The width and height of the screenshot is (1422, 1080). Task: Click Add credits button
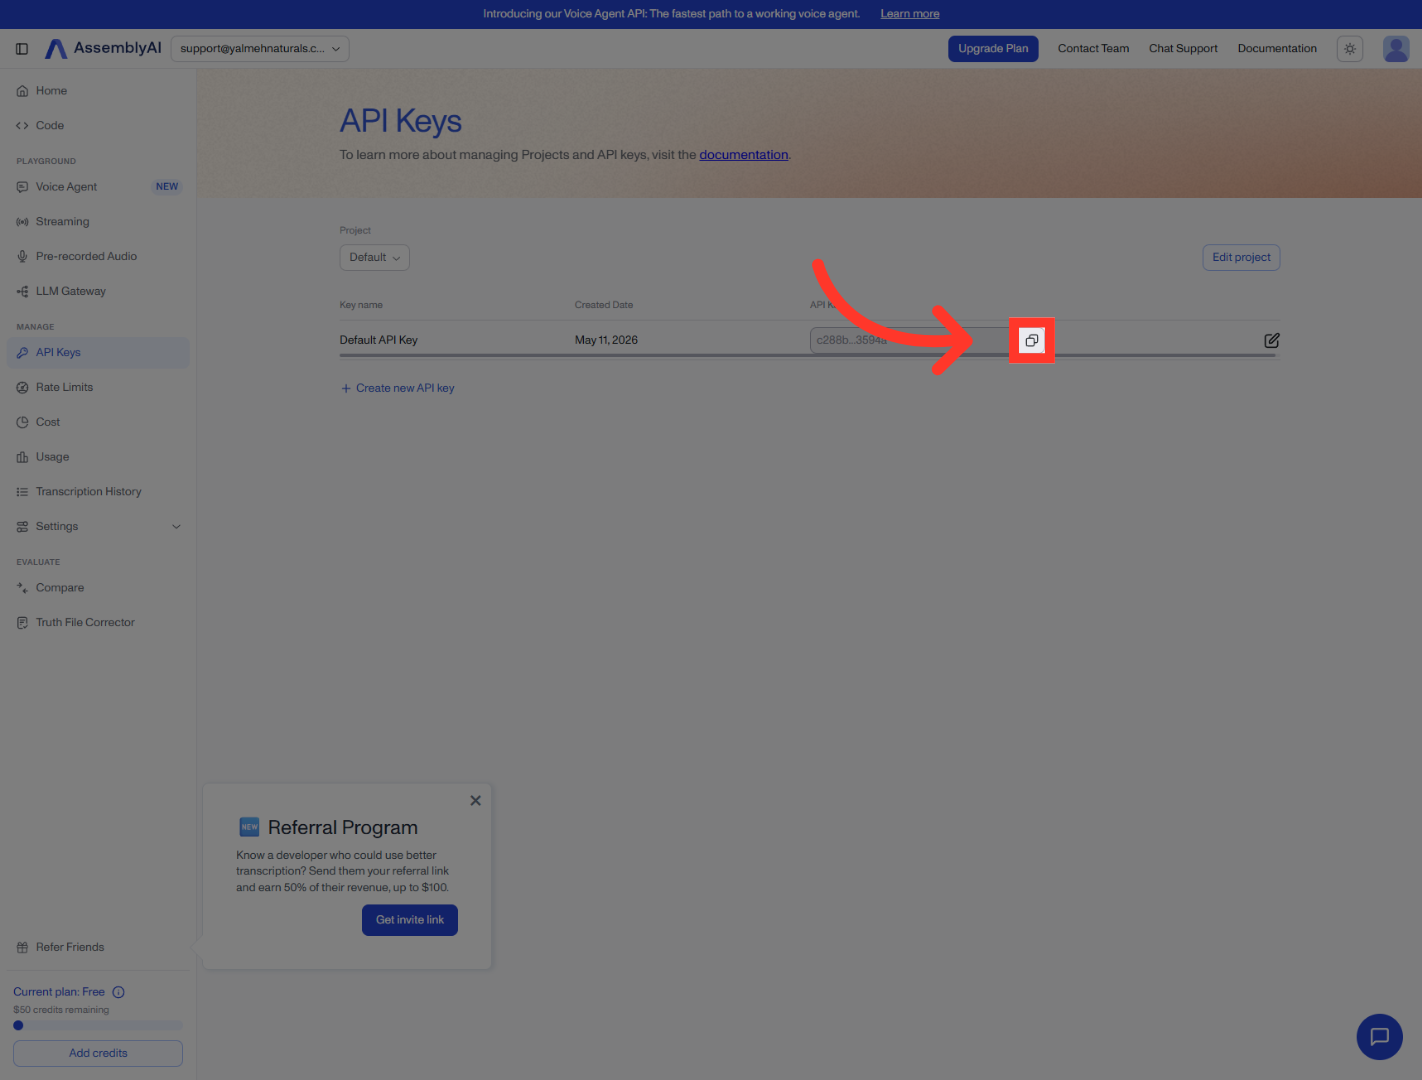point(98,1054)
